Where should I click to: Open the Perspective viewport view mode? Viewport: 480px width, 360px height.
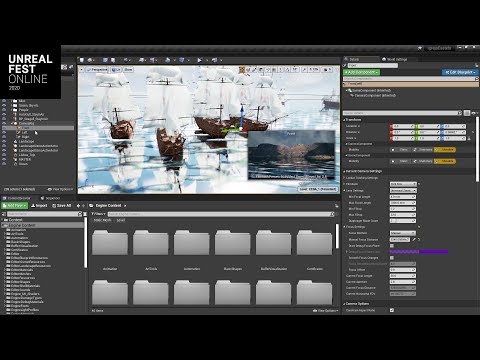point(97,70)
